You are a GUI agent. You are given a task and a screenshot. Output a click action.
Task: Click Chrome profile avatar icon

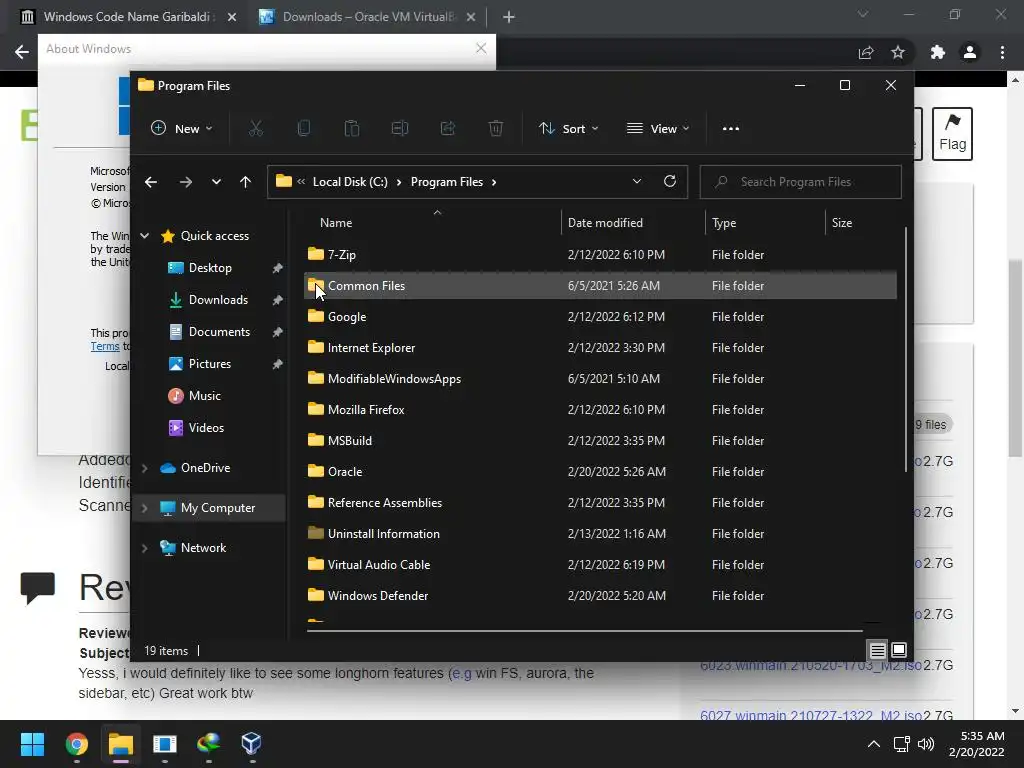click(970, 52)
